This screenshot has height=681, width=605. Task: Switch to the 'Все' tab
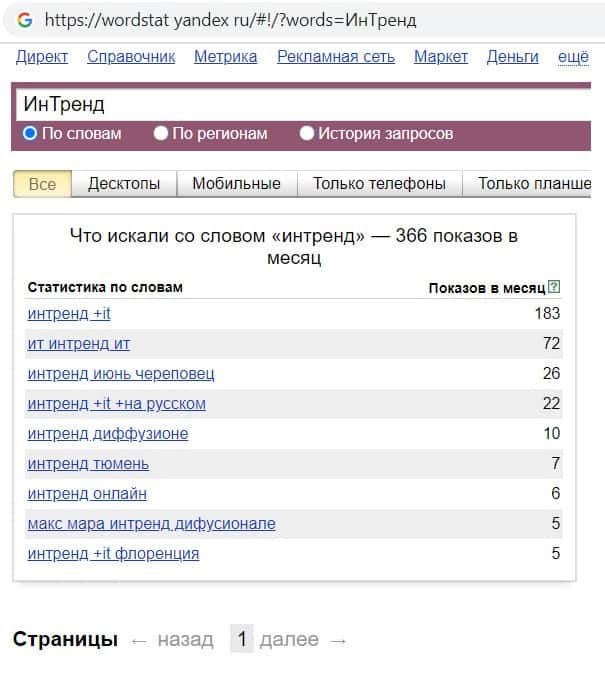pos(42,184)
